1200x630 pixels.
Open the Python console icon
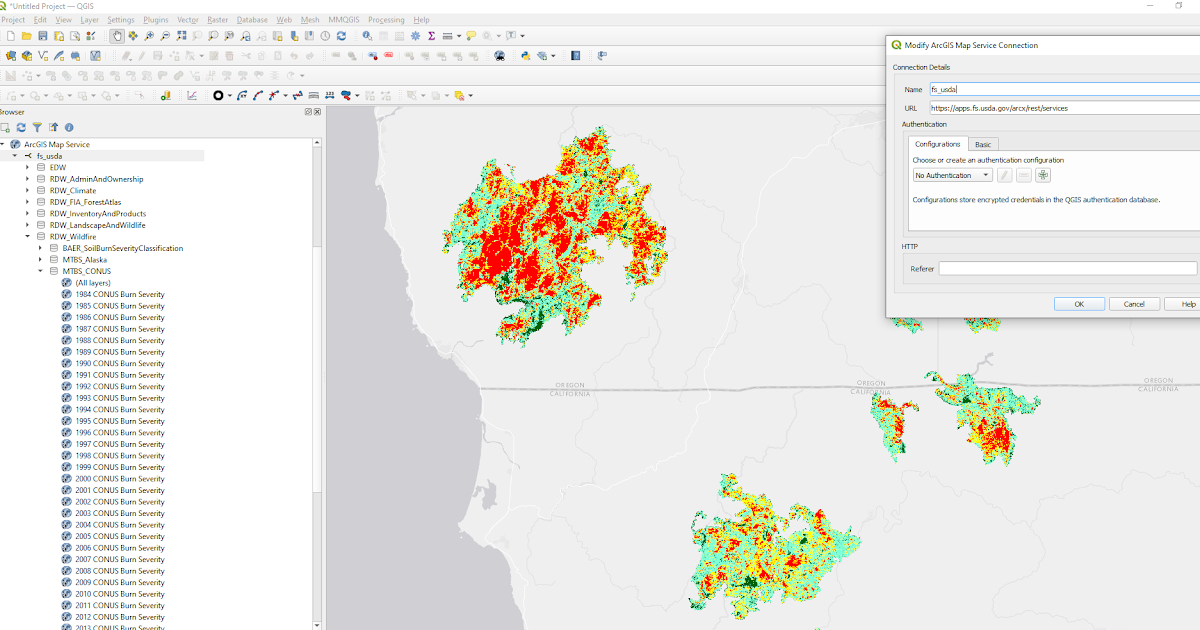[525, 56]
